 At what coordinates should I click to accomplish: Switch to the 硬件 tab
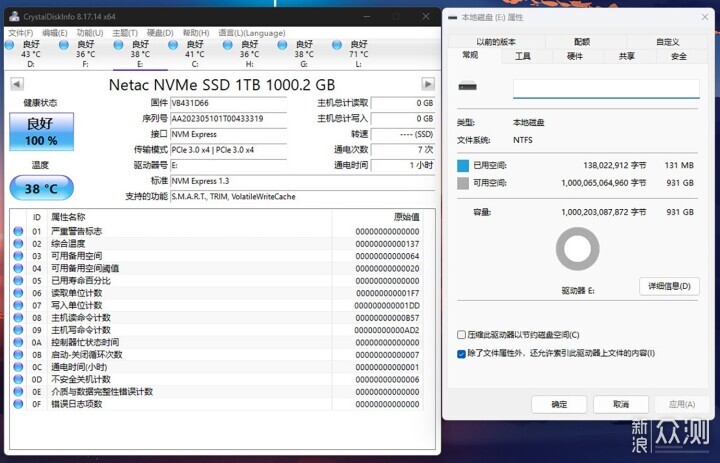pos(575,56)
